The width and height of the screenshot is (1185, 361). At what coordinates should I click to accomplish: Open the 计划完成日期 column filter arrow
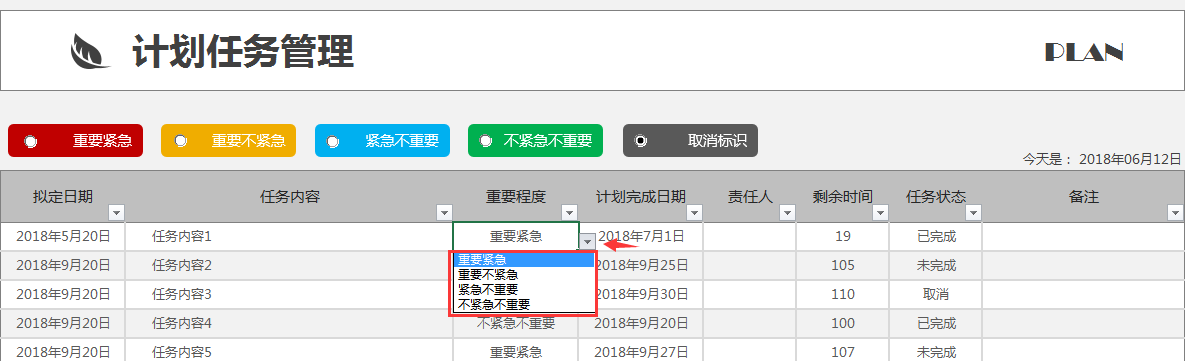(695, 213)
